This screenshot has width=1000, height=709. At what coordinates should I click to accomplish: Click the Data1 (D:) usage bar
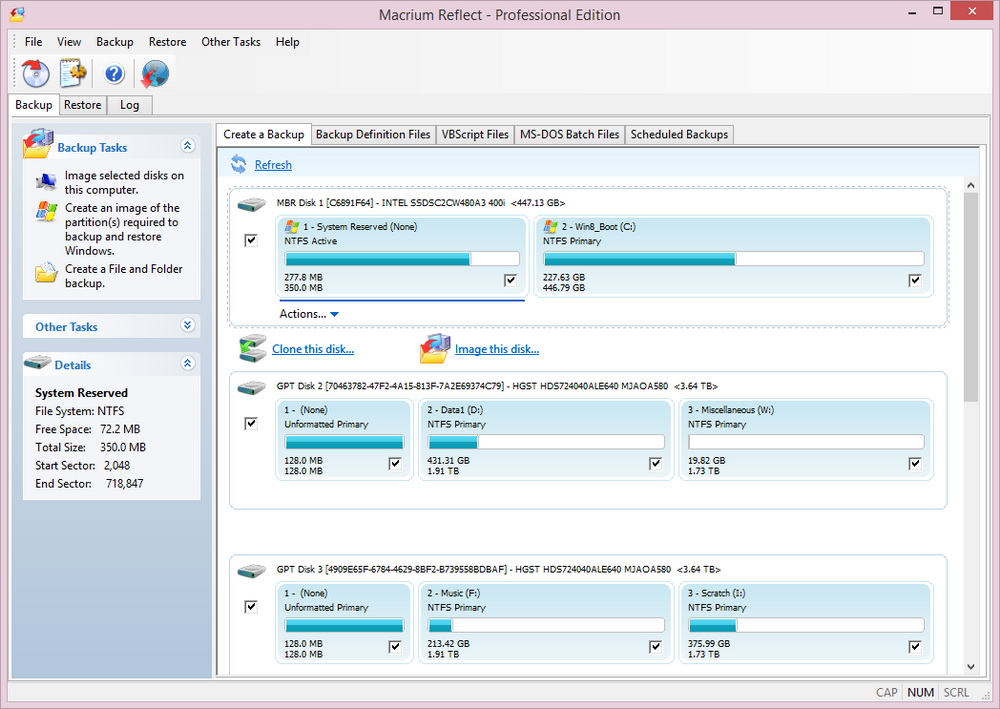coord(546,442)
